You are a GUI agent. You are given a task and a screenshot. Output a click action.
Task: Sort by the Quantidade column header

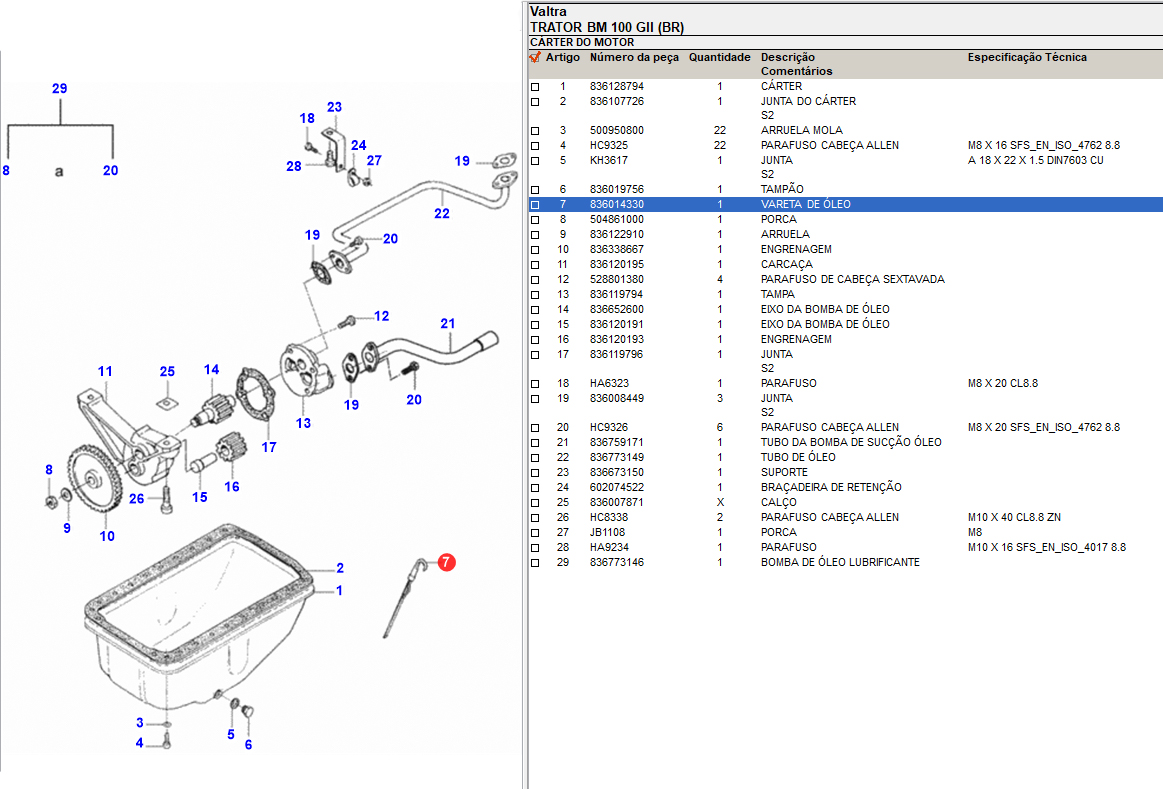click(719, 57)
